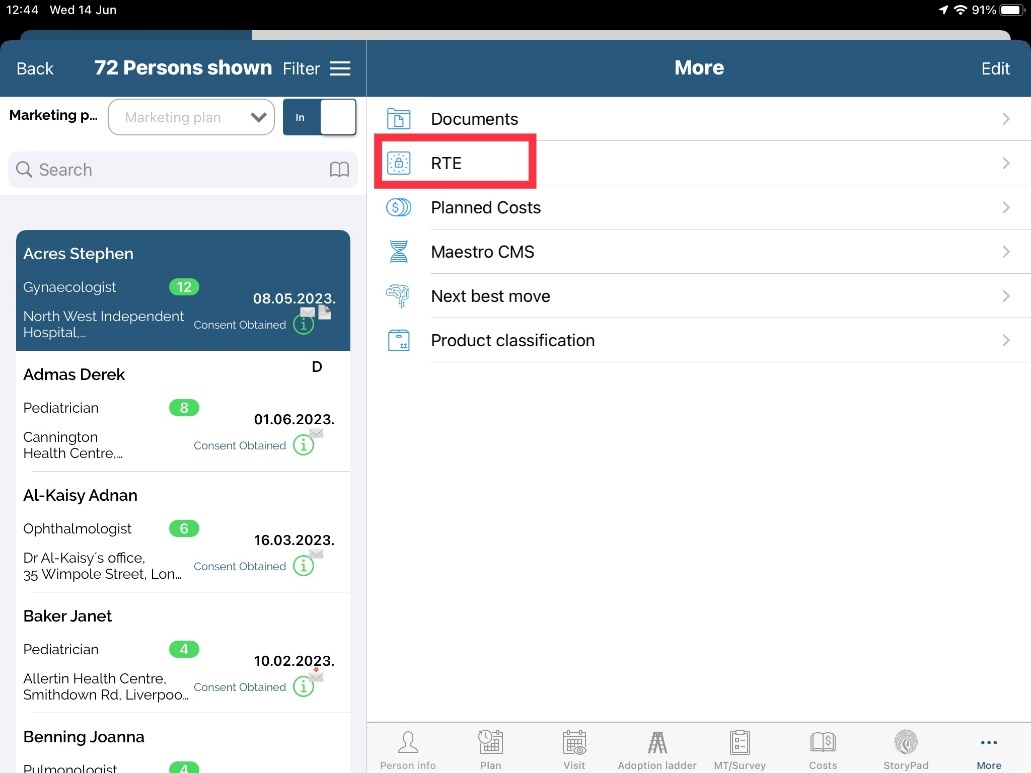Tap the envelope icon for Admas Derek

pos(316,433)
